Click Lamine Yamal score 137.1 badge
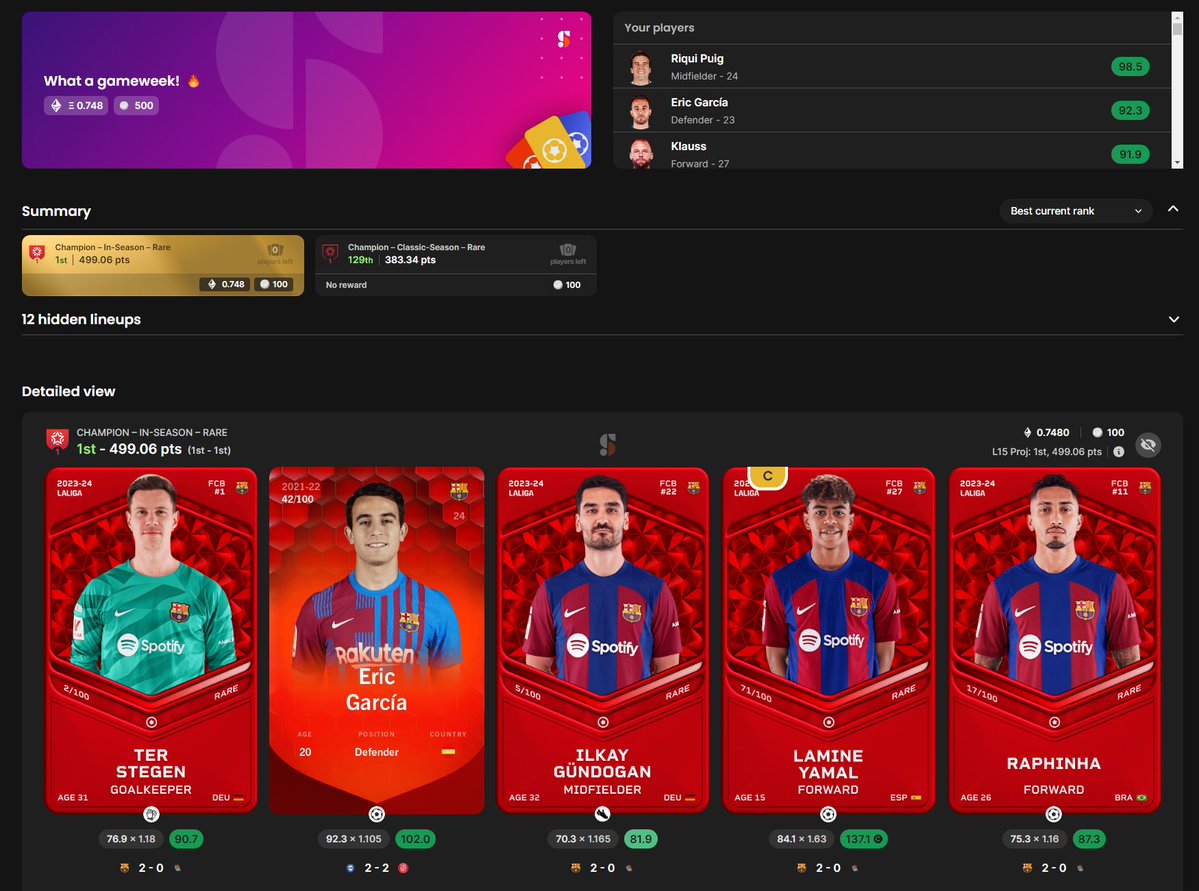The image size is (1199, 891). click(x=864, y=839)
